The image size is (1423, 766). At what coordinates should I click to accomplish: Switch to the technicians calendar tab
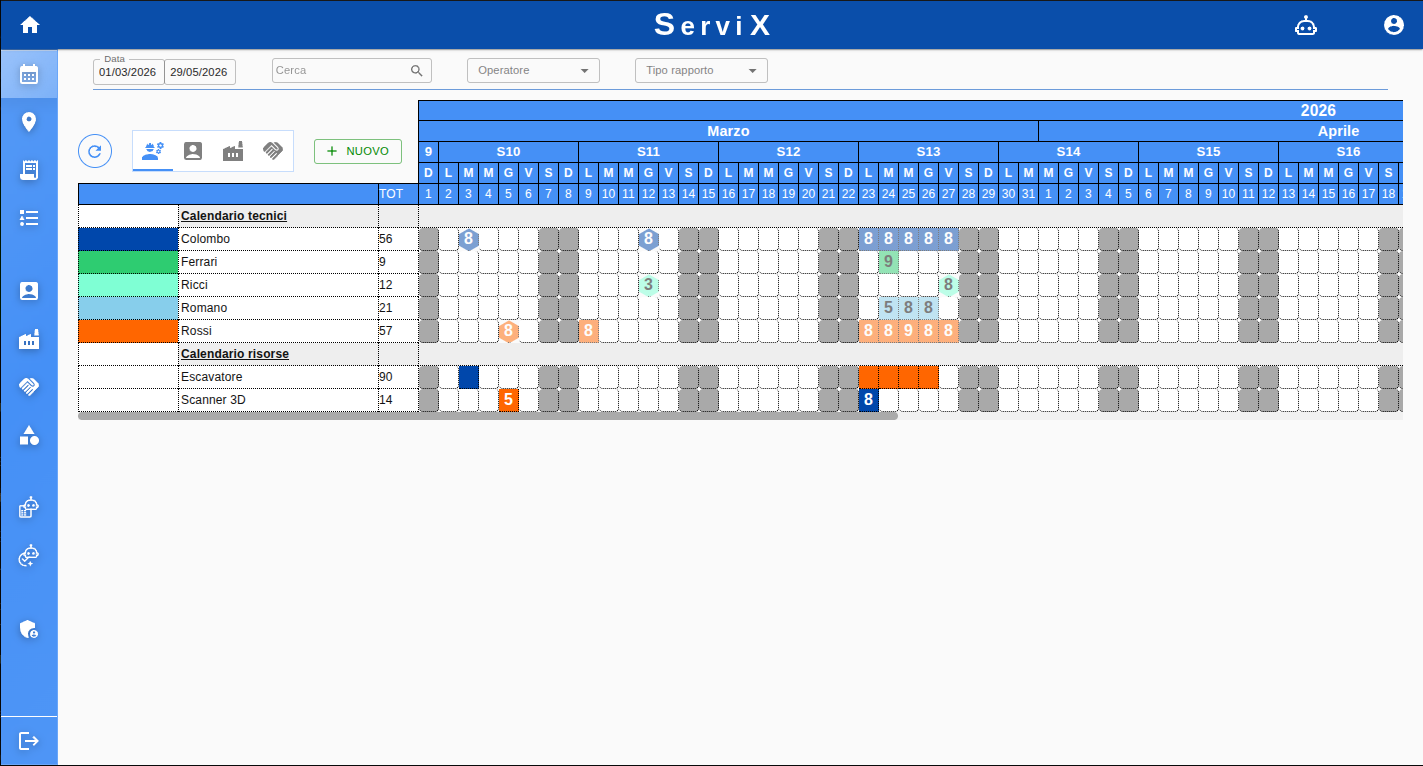click(153, 151)
